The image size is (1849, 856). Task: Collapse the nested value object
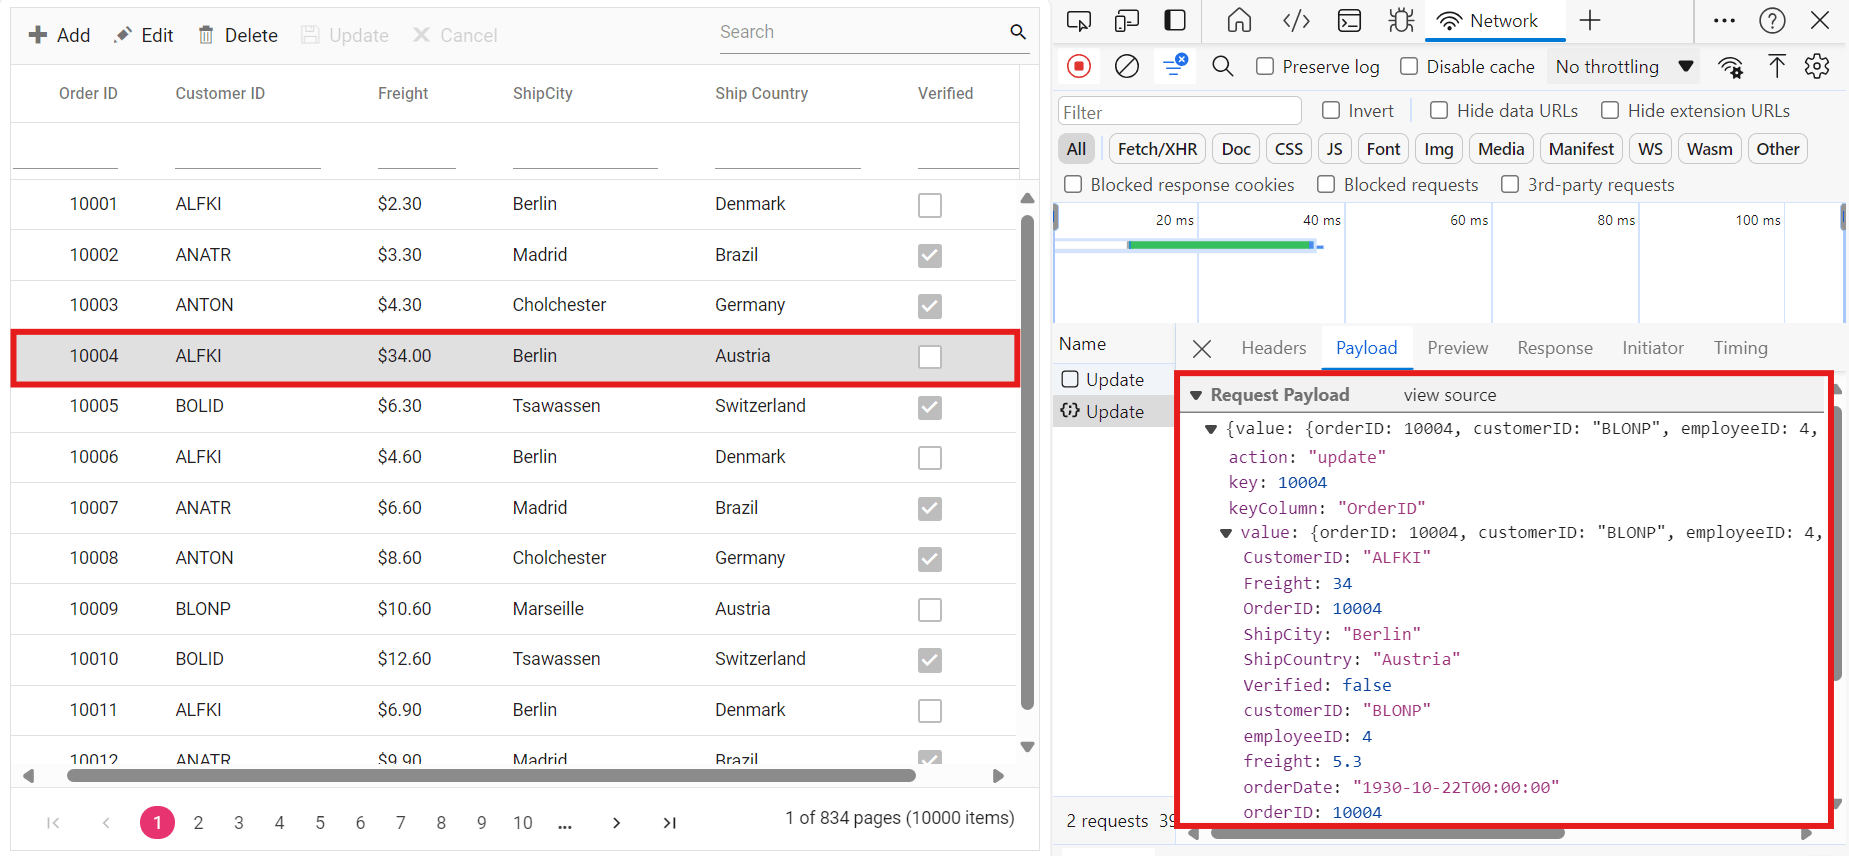point(1226,533)
